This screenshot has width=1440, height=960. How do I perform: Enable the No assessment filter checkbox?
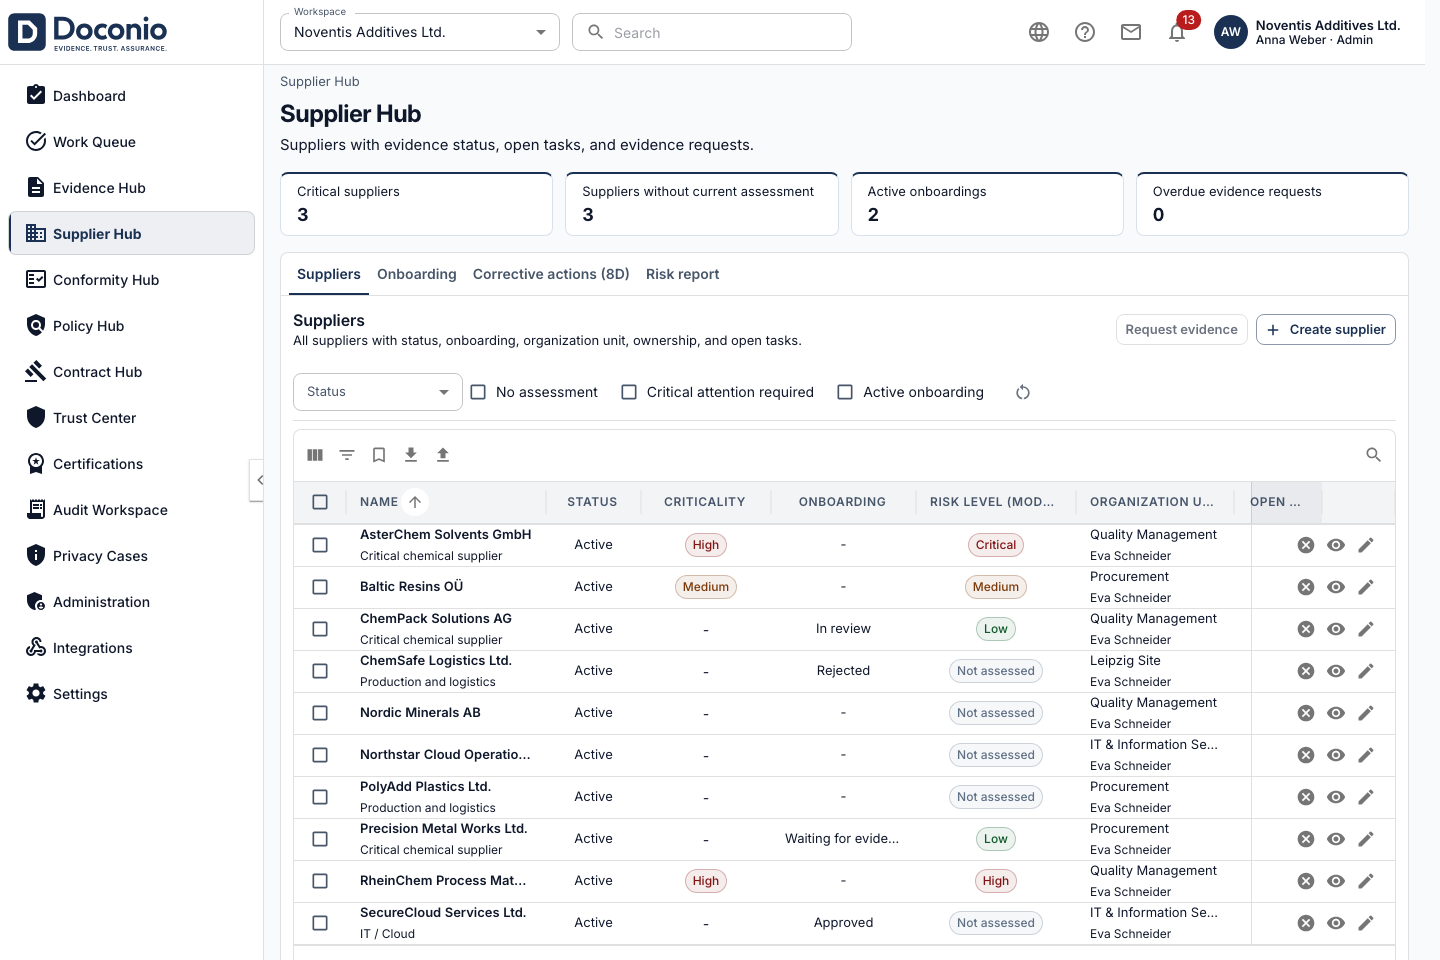click(x=478, y=392)
